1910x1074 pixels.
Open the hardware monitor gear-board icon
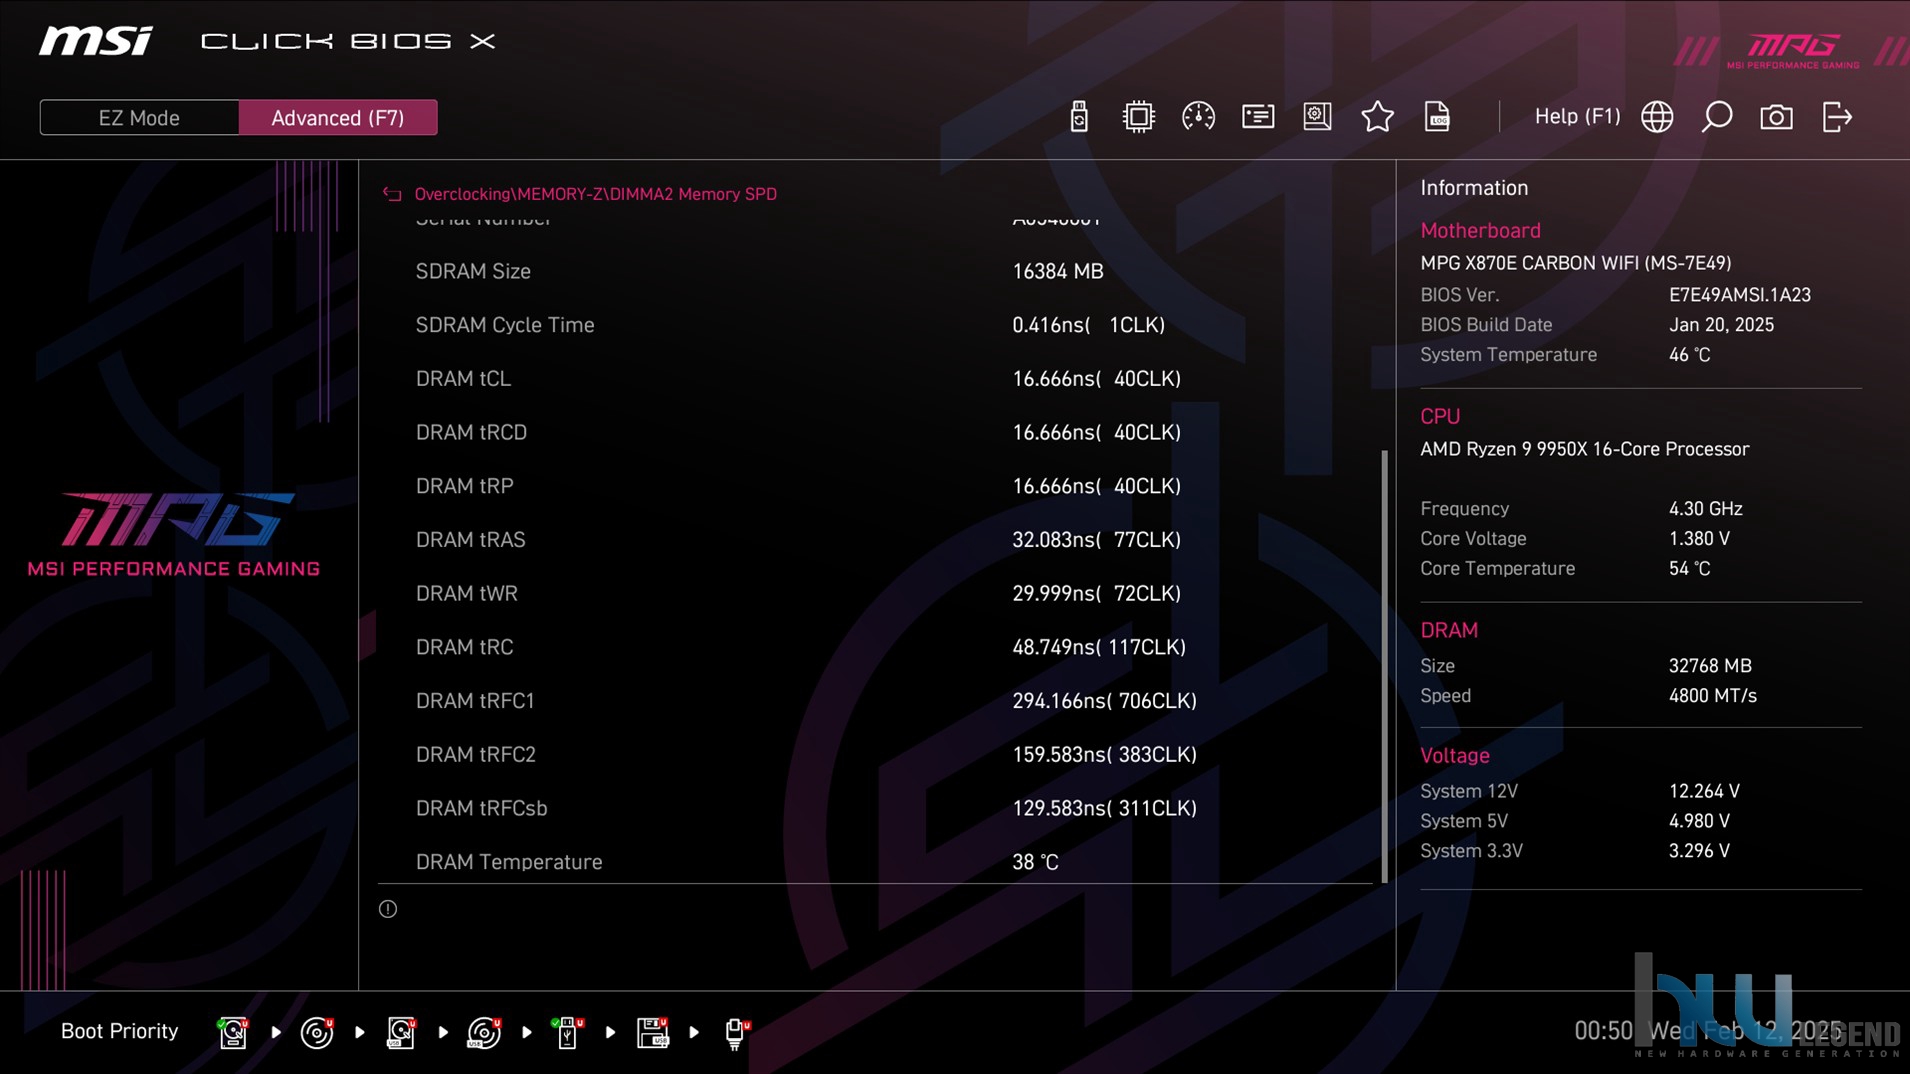pos(1317,117)
